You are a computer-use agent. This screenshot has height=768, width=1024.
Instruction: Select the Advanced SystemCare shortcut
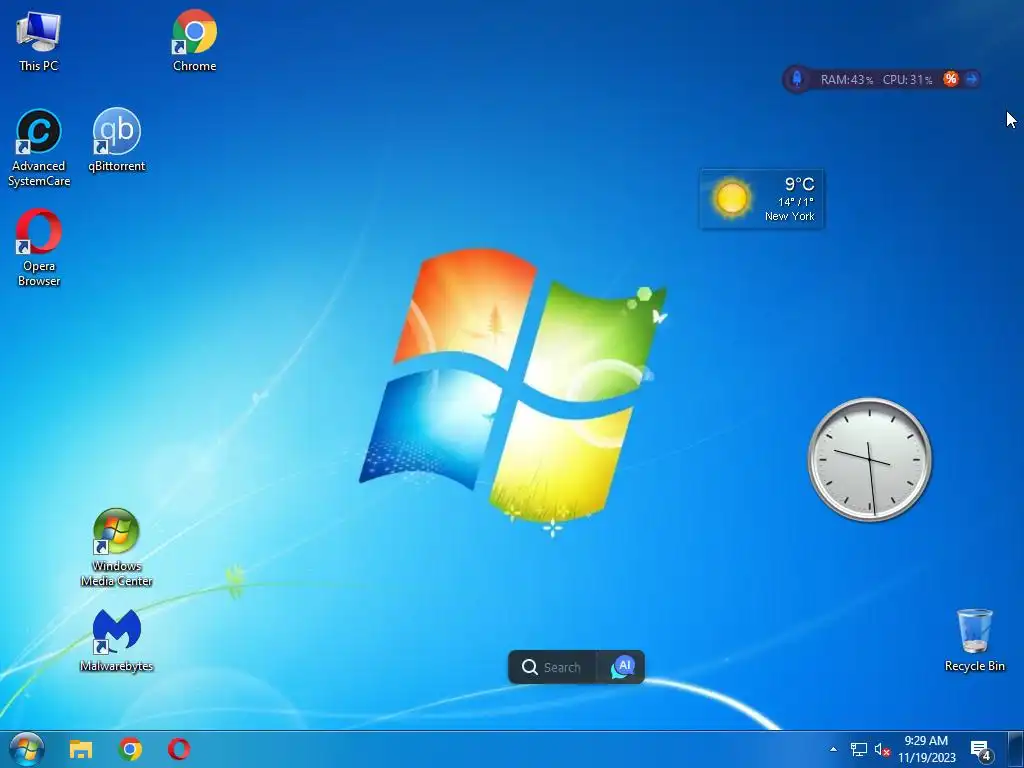[x=39, y=148]
